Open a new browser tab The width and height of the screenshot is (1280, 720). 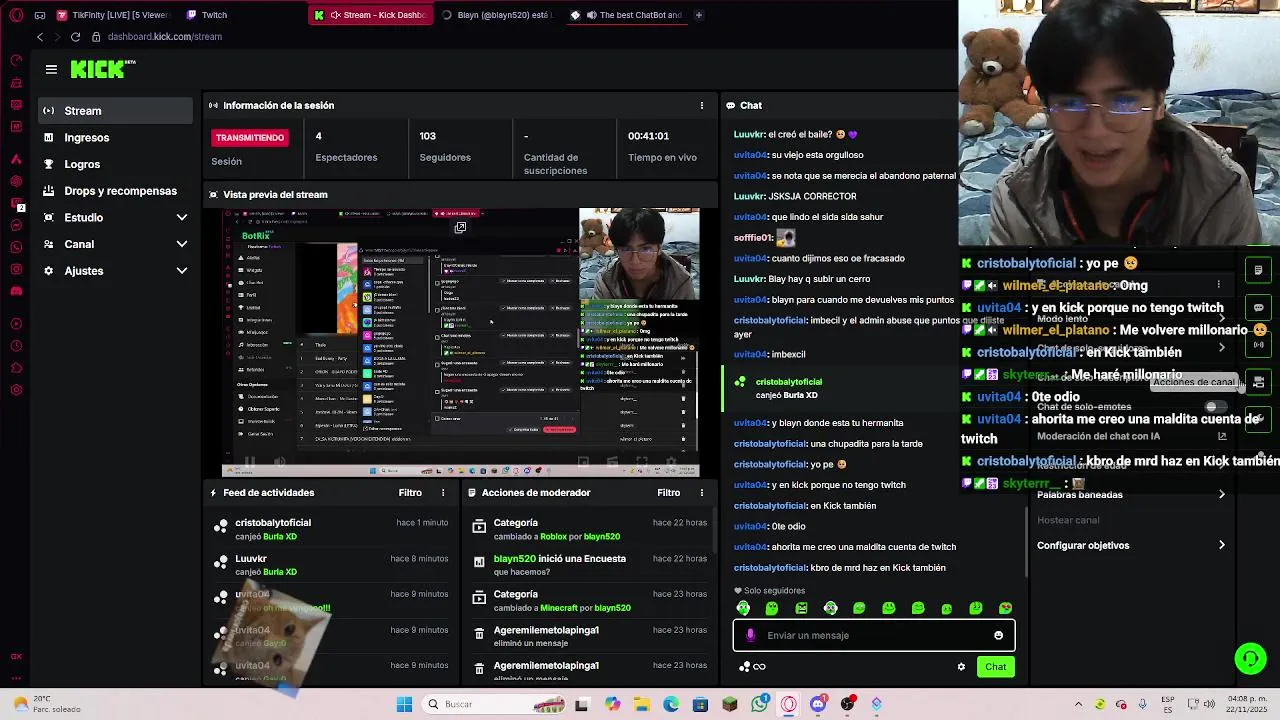(x=698, y=15)
